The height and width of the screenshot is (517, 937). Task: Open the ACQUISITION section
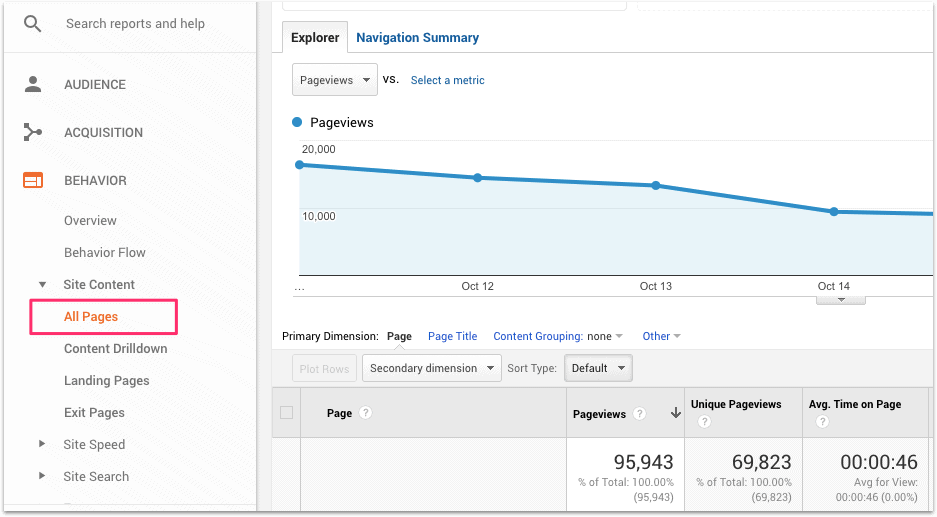[103, 133]
